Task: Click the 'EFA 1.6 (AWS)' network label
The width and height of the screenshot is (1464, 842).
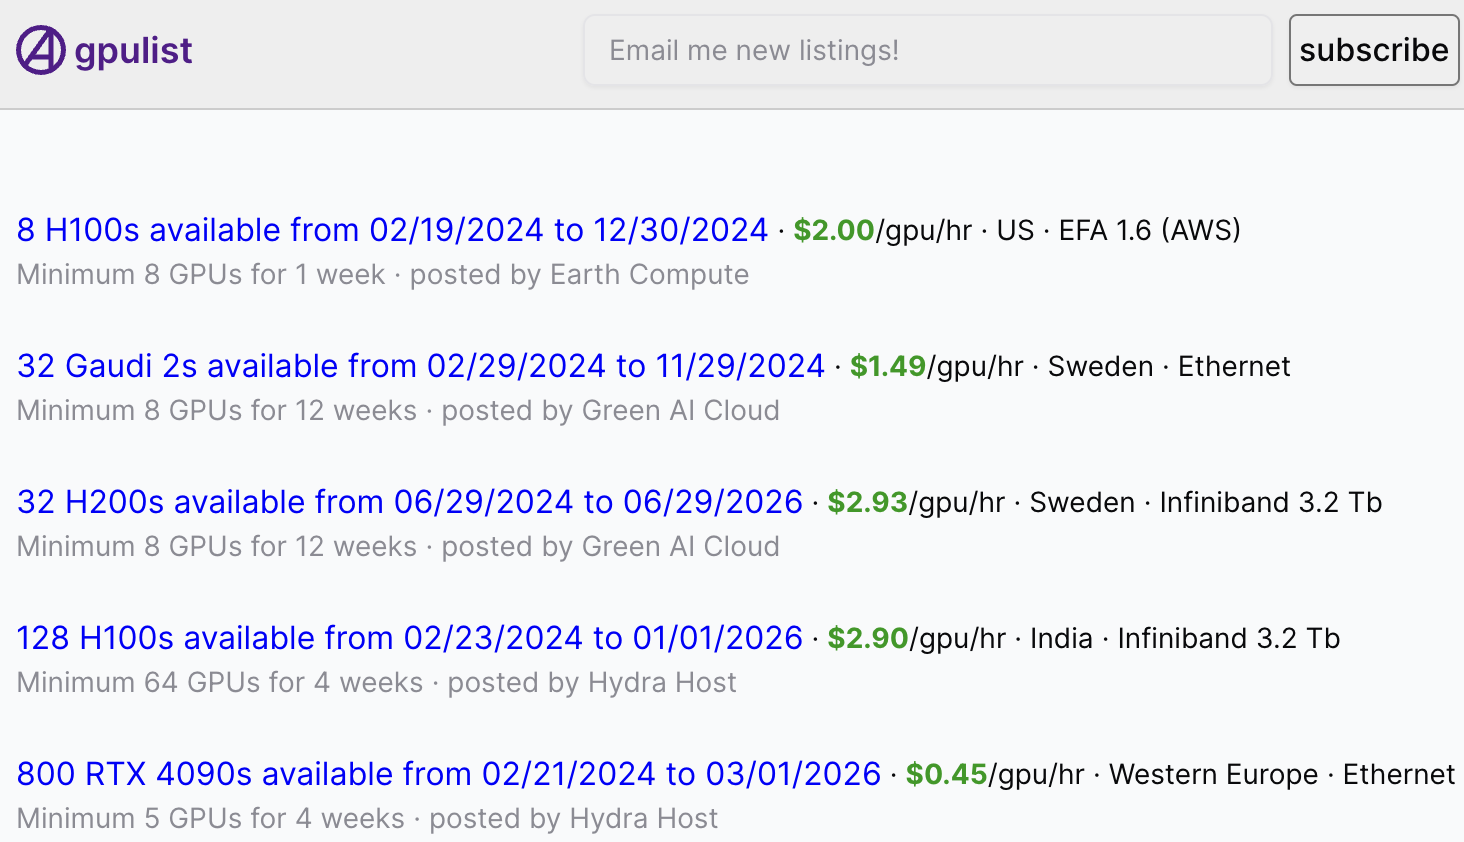Action: click(x=1149, y=230)
